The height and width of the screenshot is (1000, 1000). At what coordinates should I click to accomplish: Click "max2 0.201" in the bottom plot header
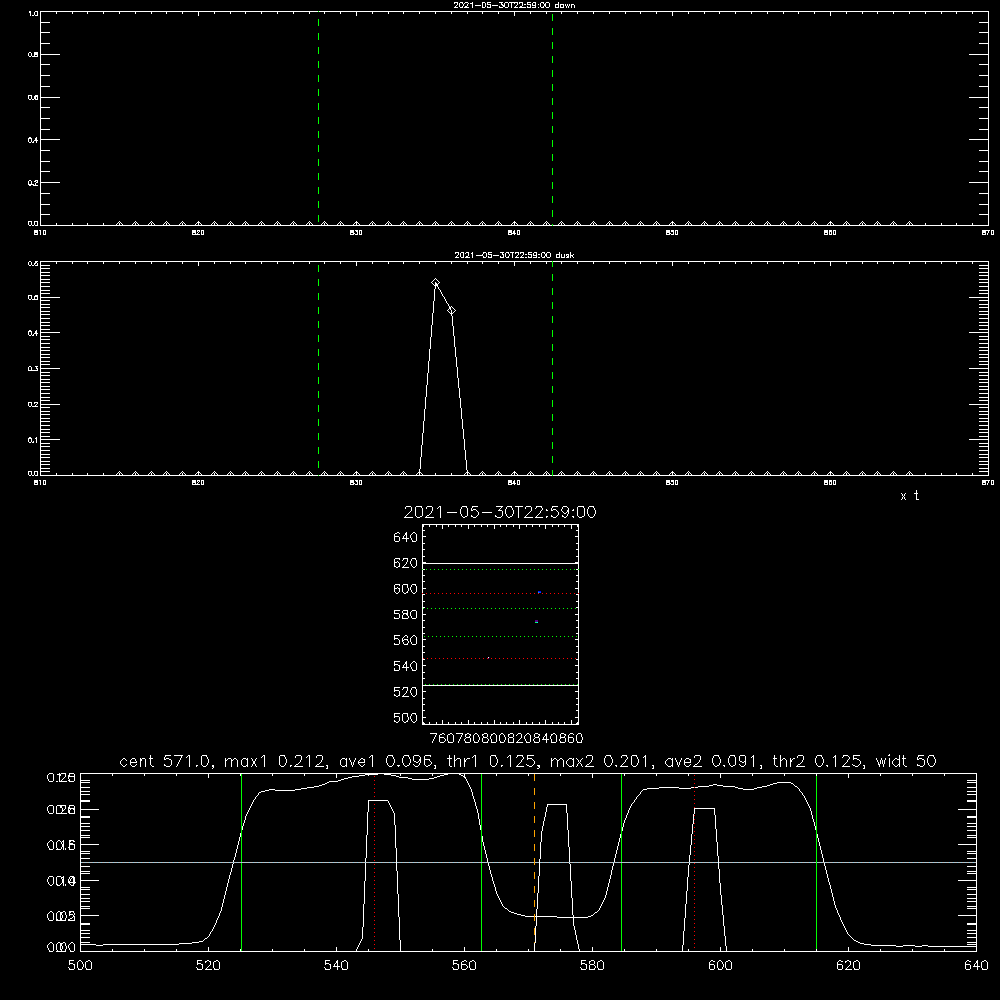click(x=601, y=761)
